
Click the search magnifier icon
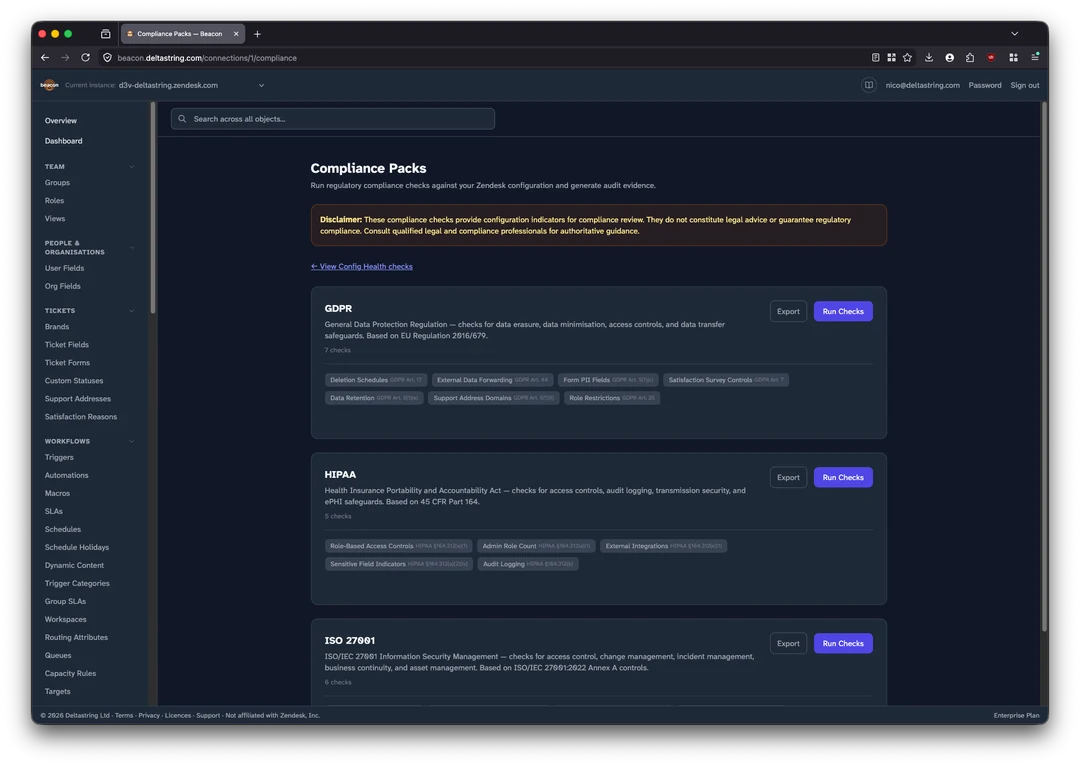coord(183,119)
